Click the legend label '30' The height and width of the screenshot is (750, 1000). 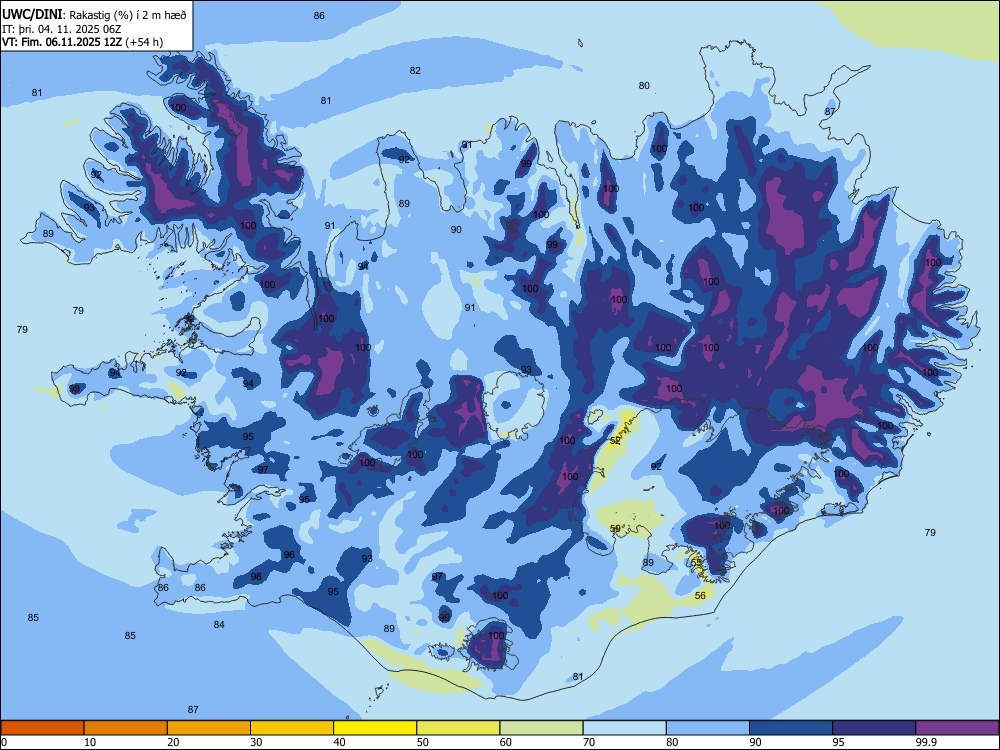pos(256,742)
